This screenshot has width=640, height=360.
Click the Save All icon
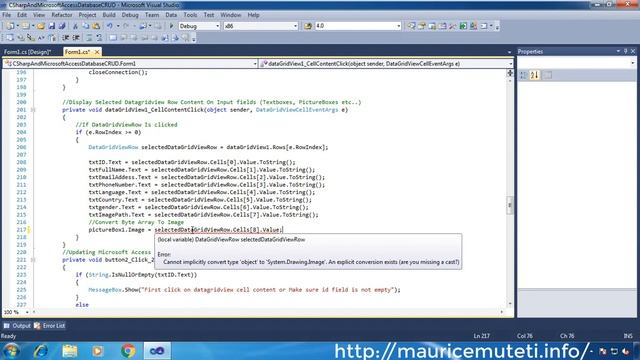[x=62, y=26]
